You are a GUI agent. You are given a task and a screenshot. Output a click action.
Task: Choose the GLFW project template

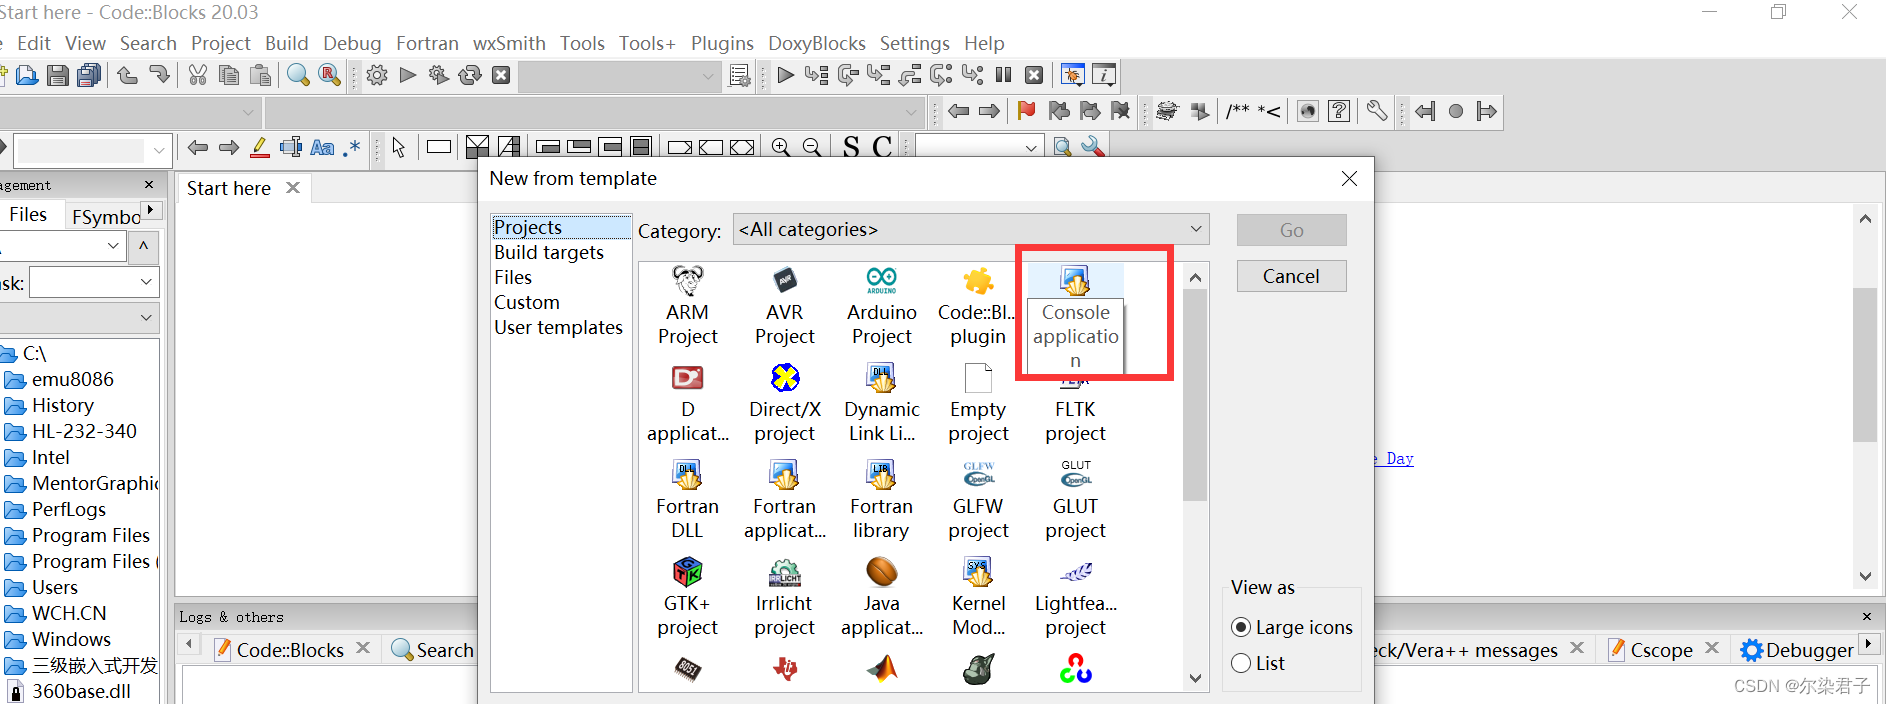(978, 500)
